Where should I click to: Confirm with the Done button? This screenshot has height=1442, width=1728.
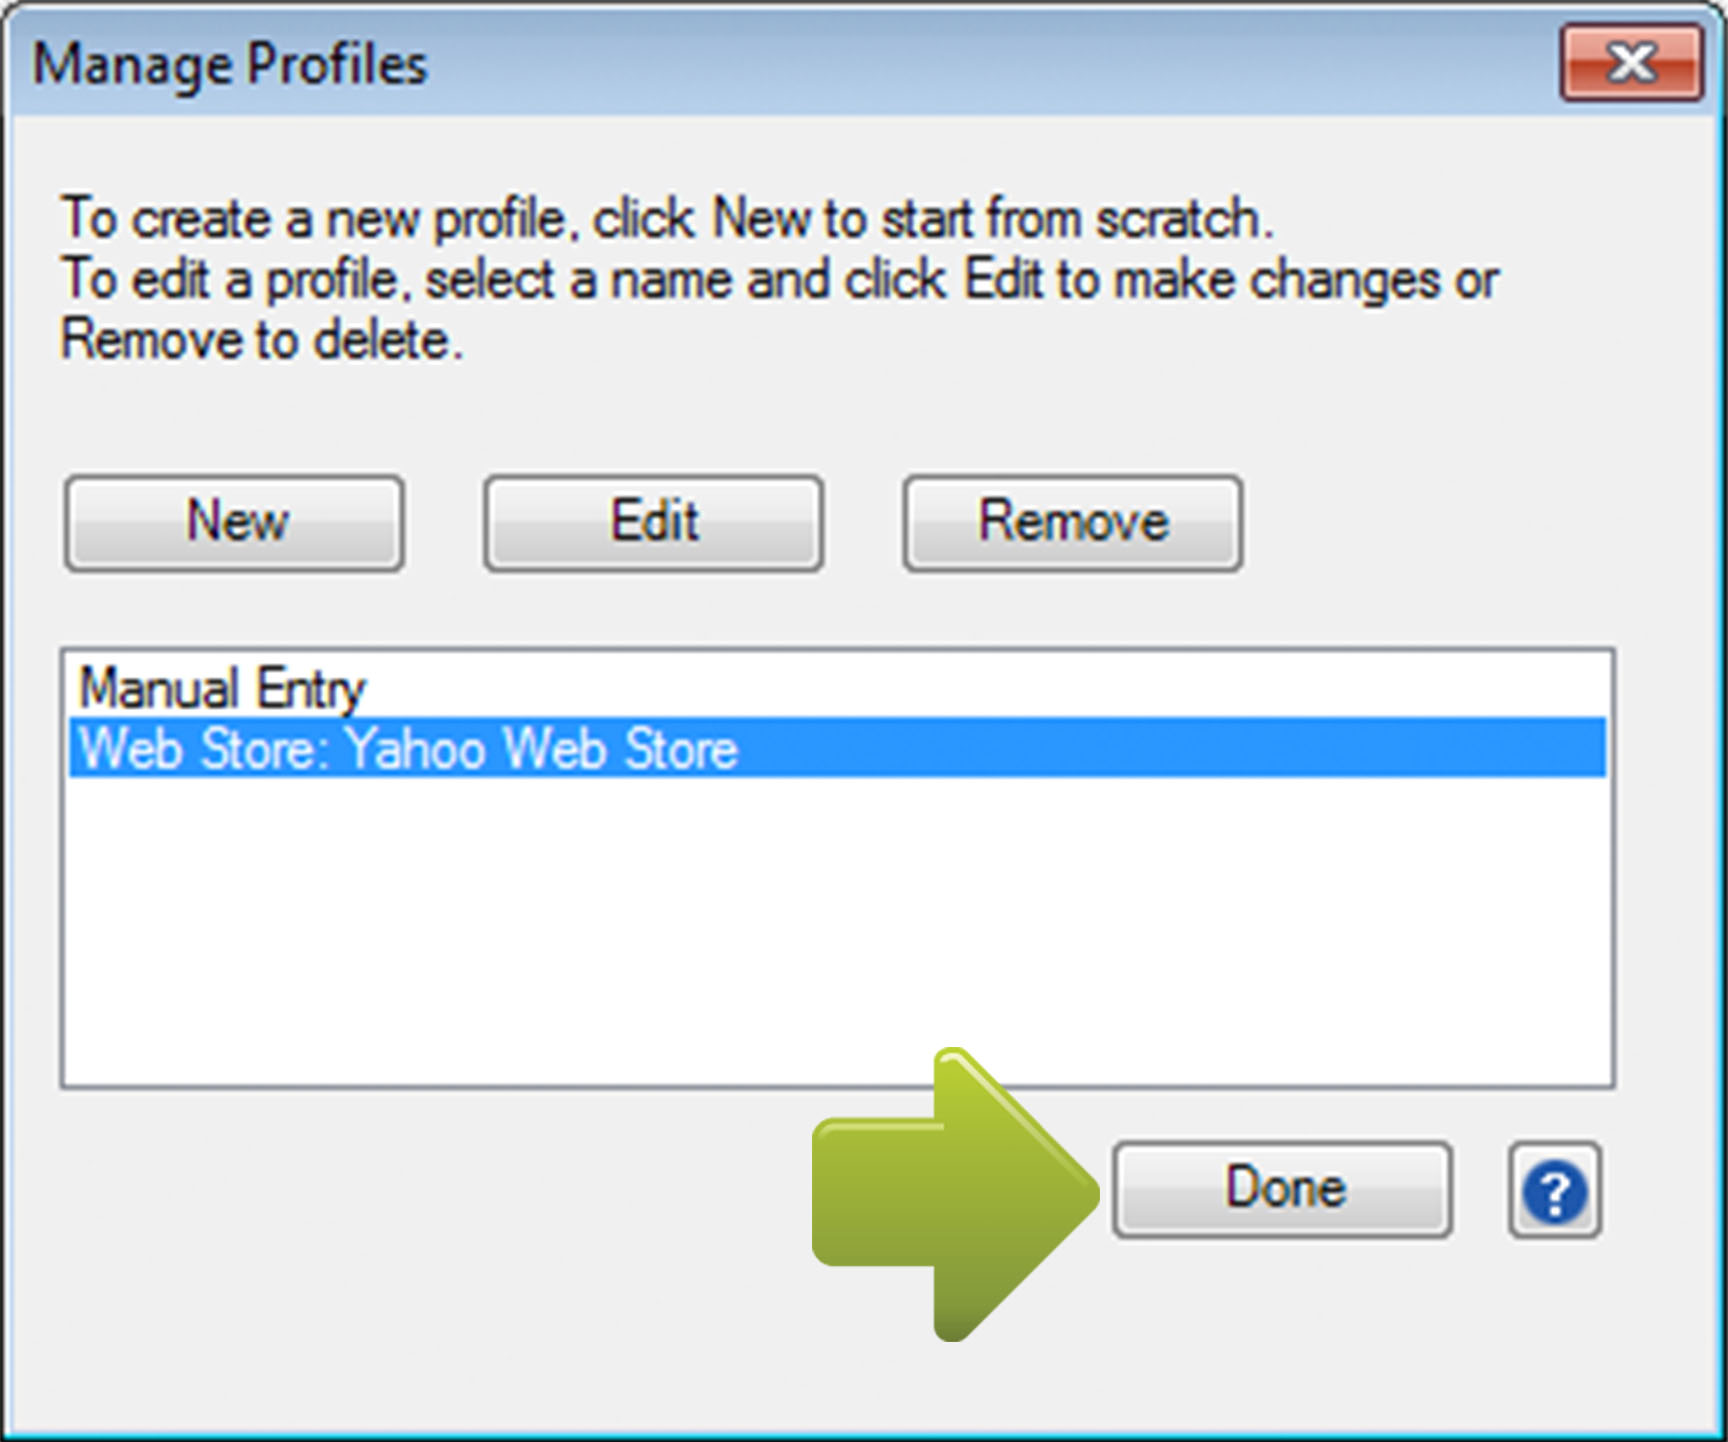tap(1283, 1189)
